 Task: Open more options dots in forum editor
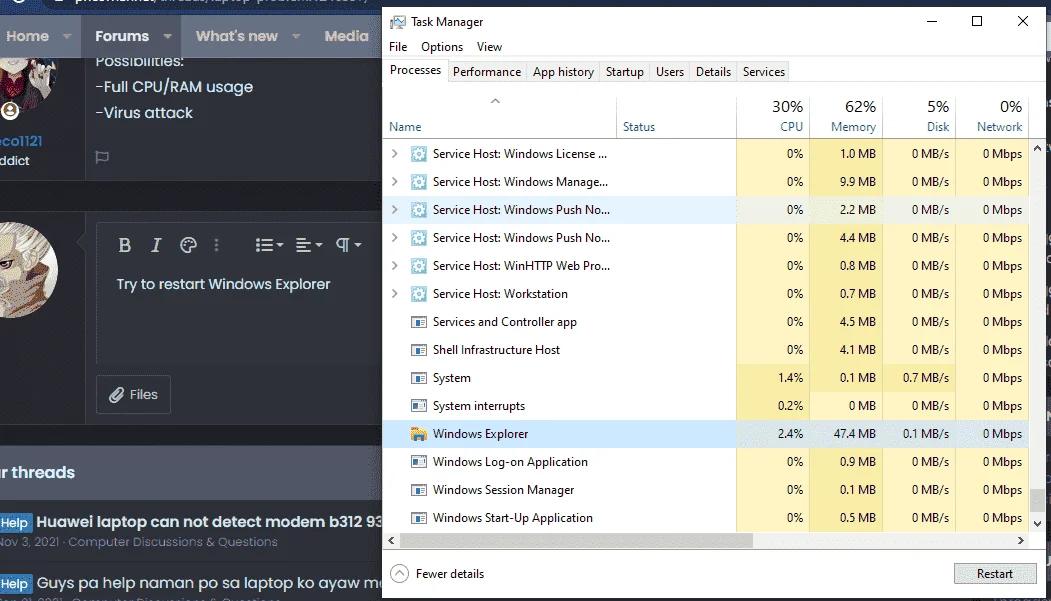click(x=216, y=245)
